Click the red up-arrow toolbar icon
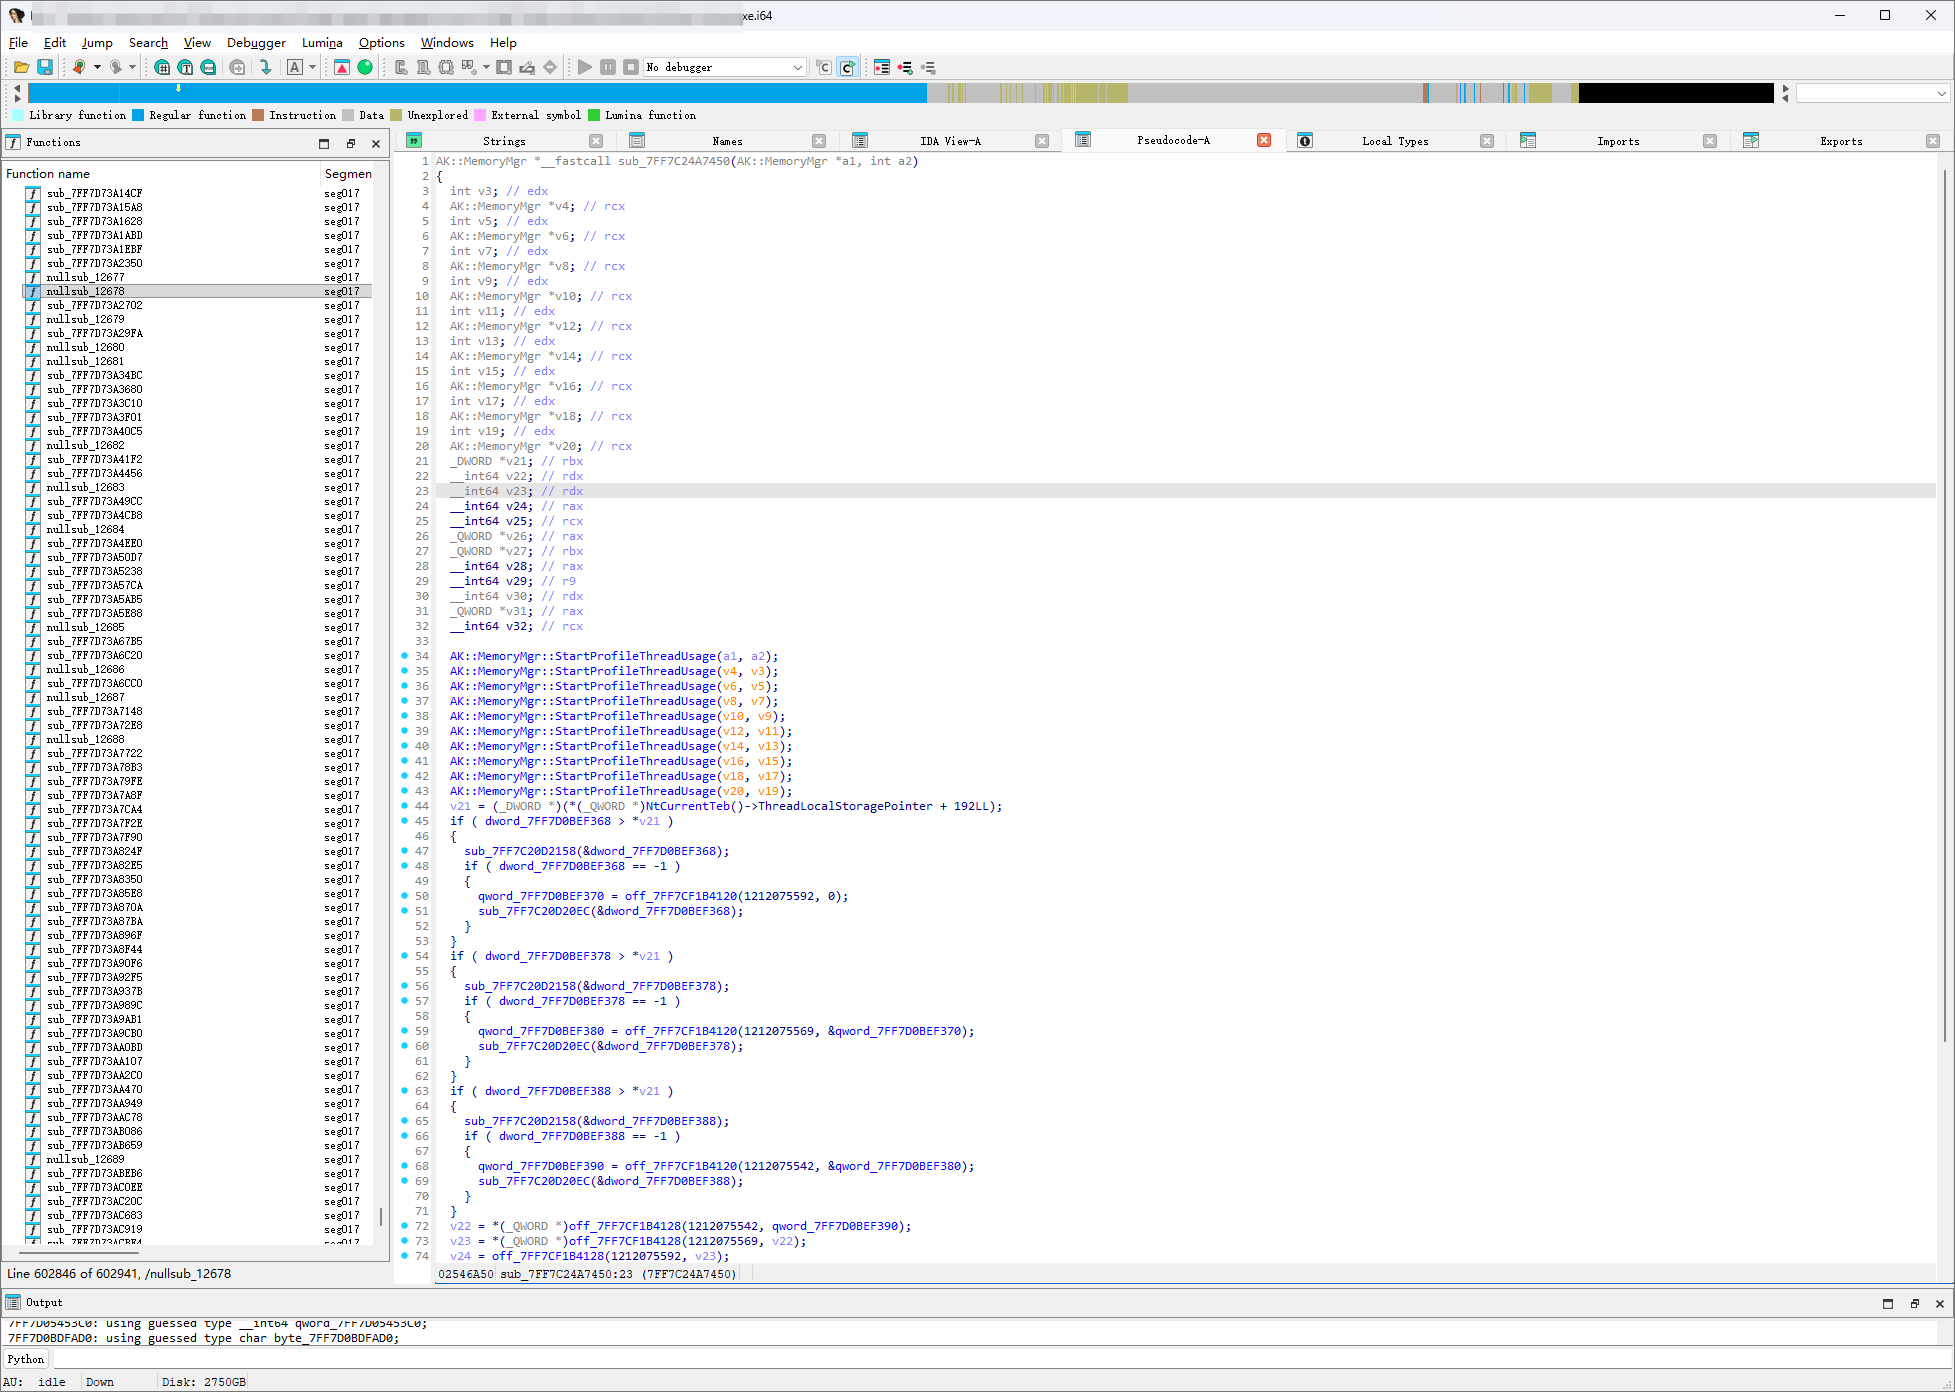Viewport: 1955px width, 1392px height. click(342, 67)
